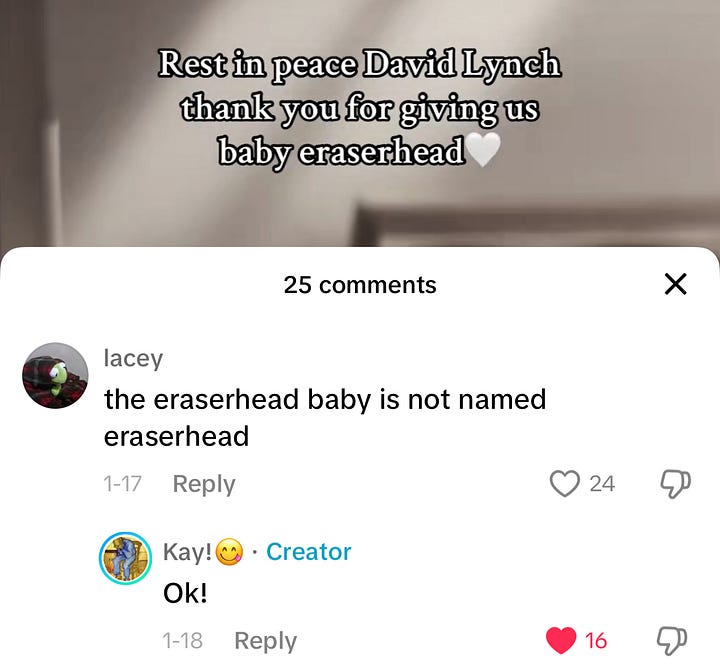
Task: Reply to lacey's eraserhead comment
Action: click(x=204, y=484)
